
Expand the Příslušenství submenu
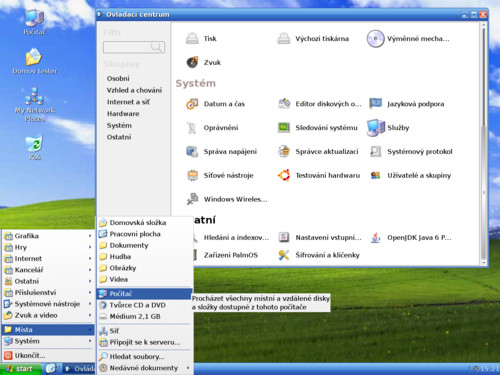[48, 293]
